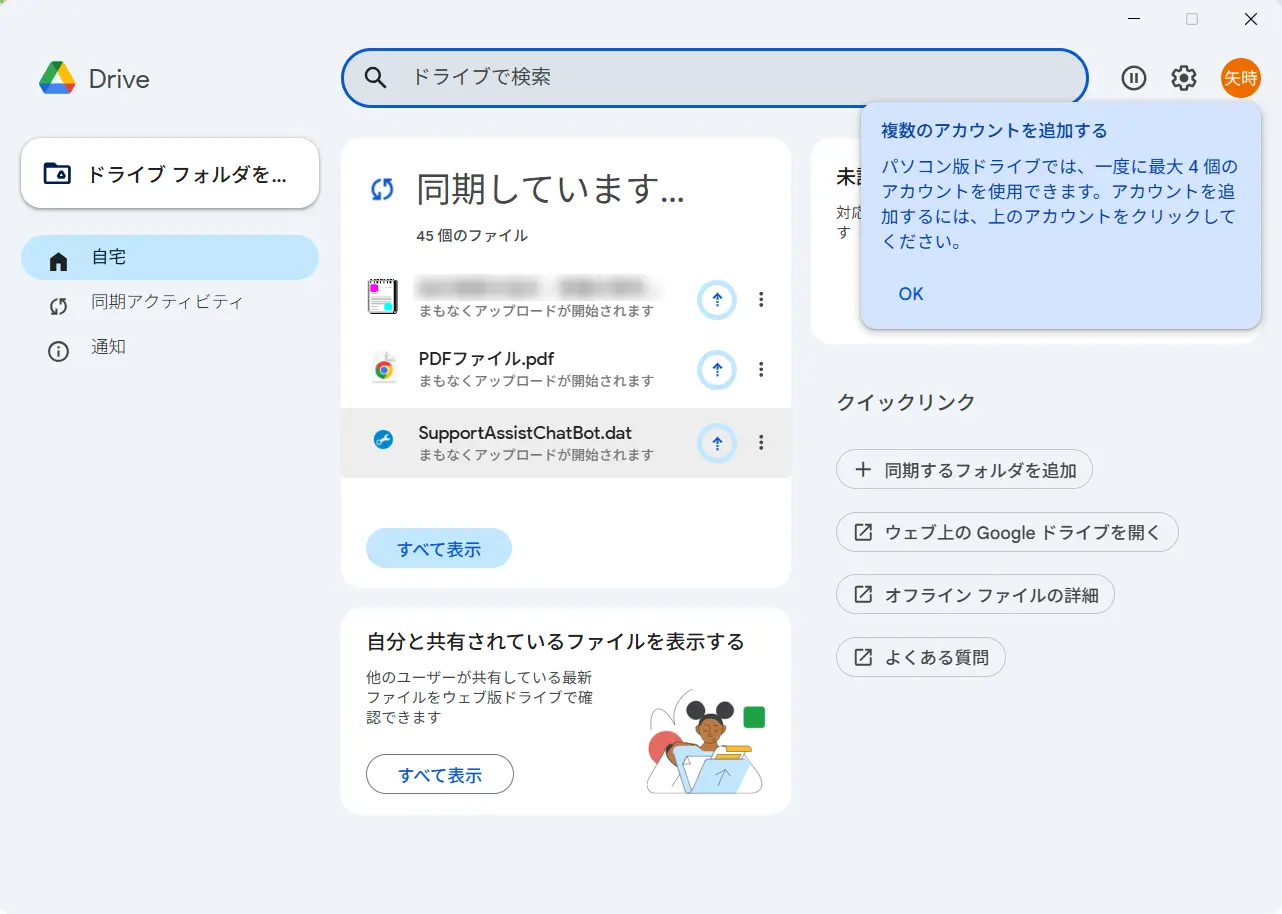This screenshot has width=1282, height=914.
Task: Open more options for SupportAssistChatBot.dat
Action: (761, 442)
